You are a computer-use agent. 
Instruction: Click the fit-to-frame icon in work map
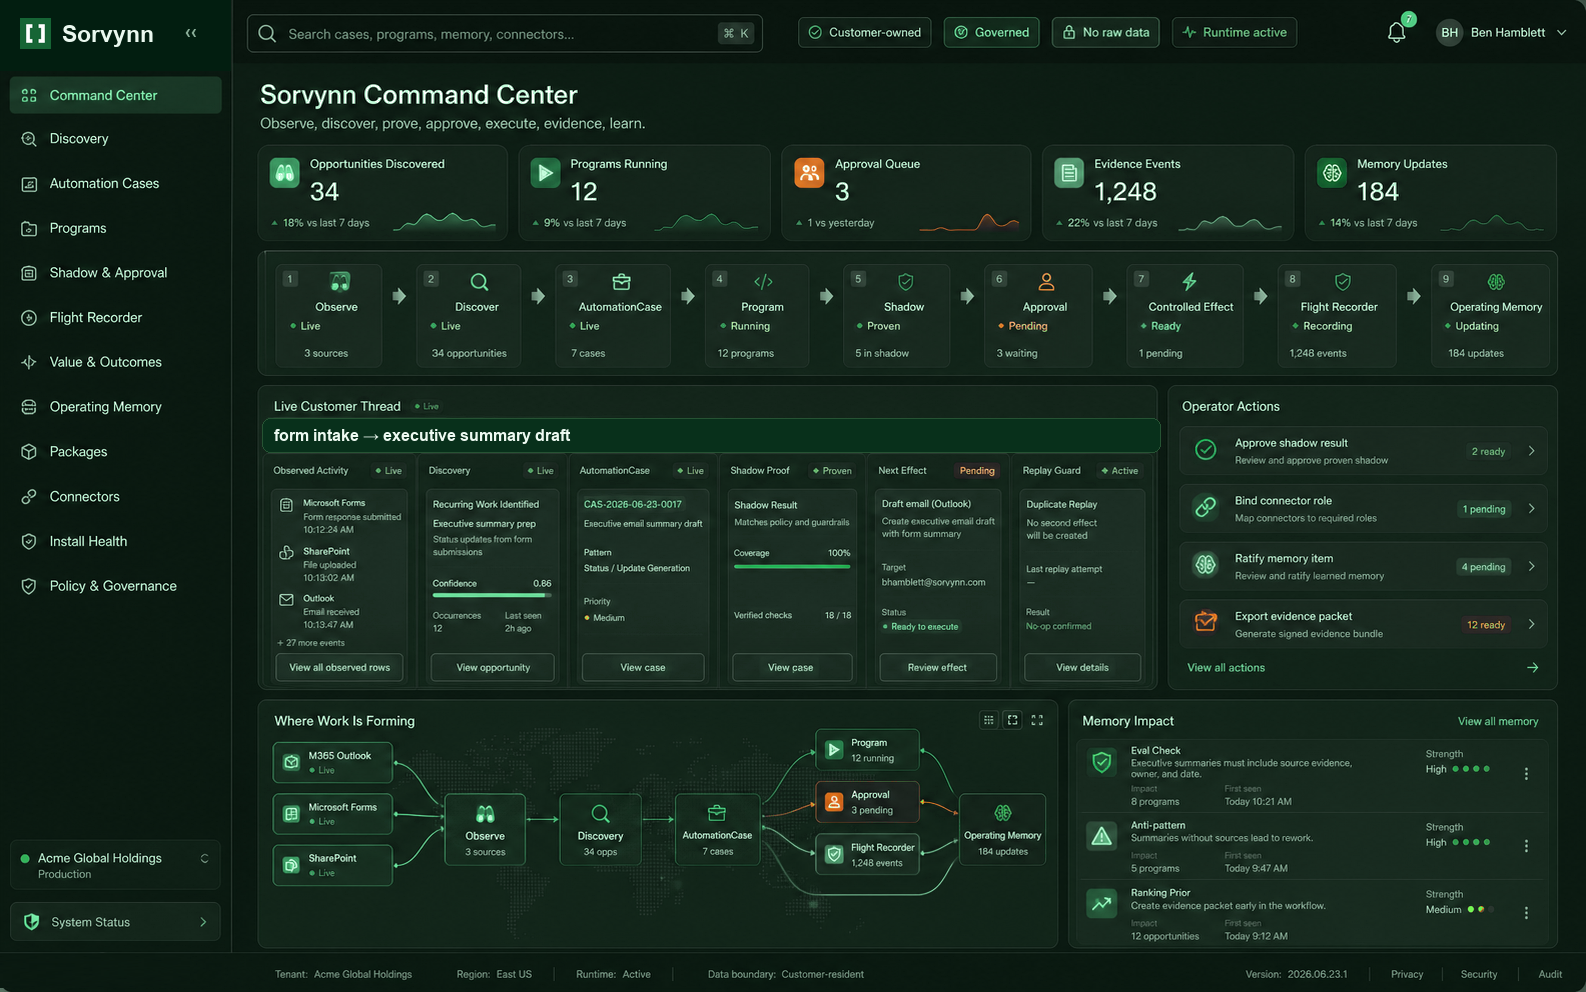pos(1012,720)
